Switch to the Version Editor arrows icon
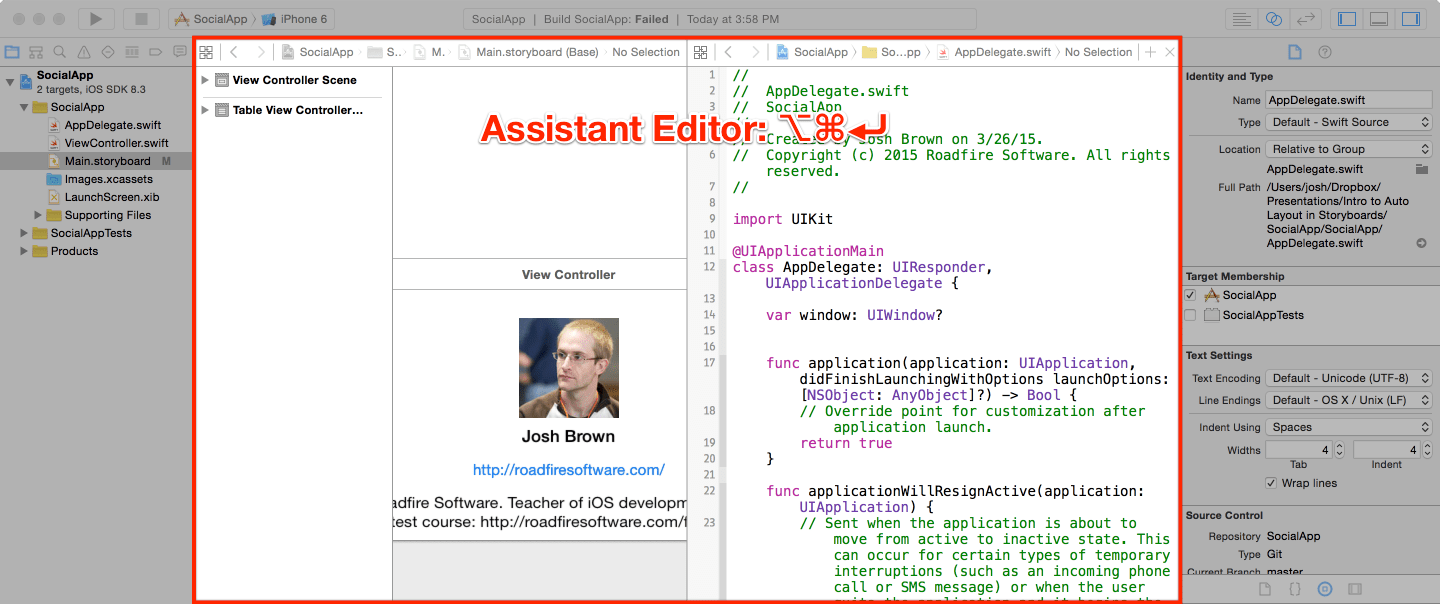The image size is (1440, 604). point(1306,18)
